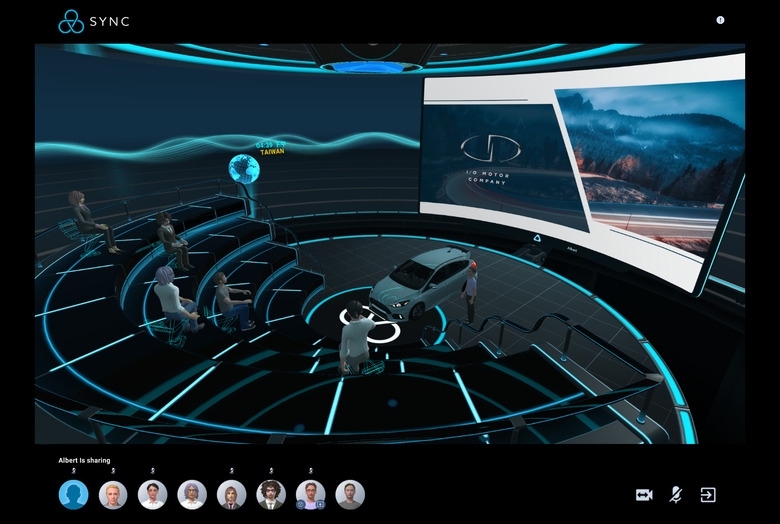Click the curly-haired participant with glasses
This screenshot has width=780, height=524.
pos(271,494)
